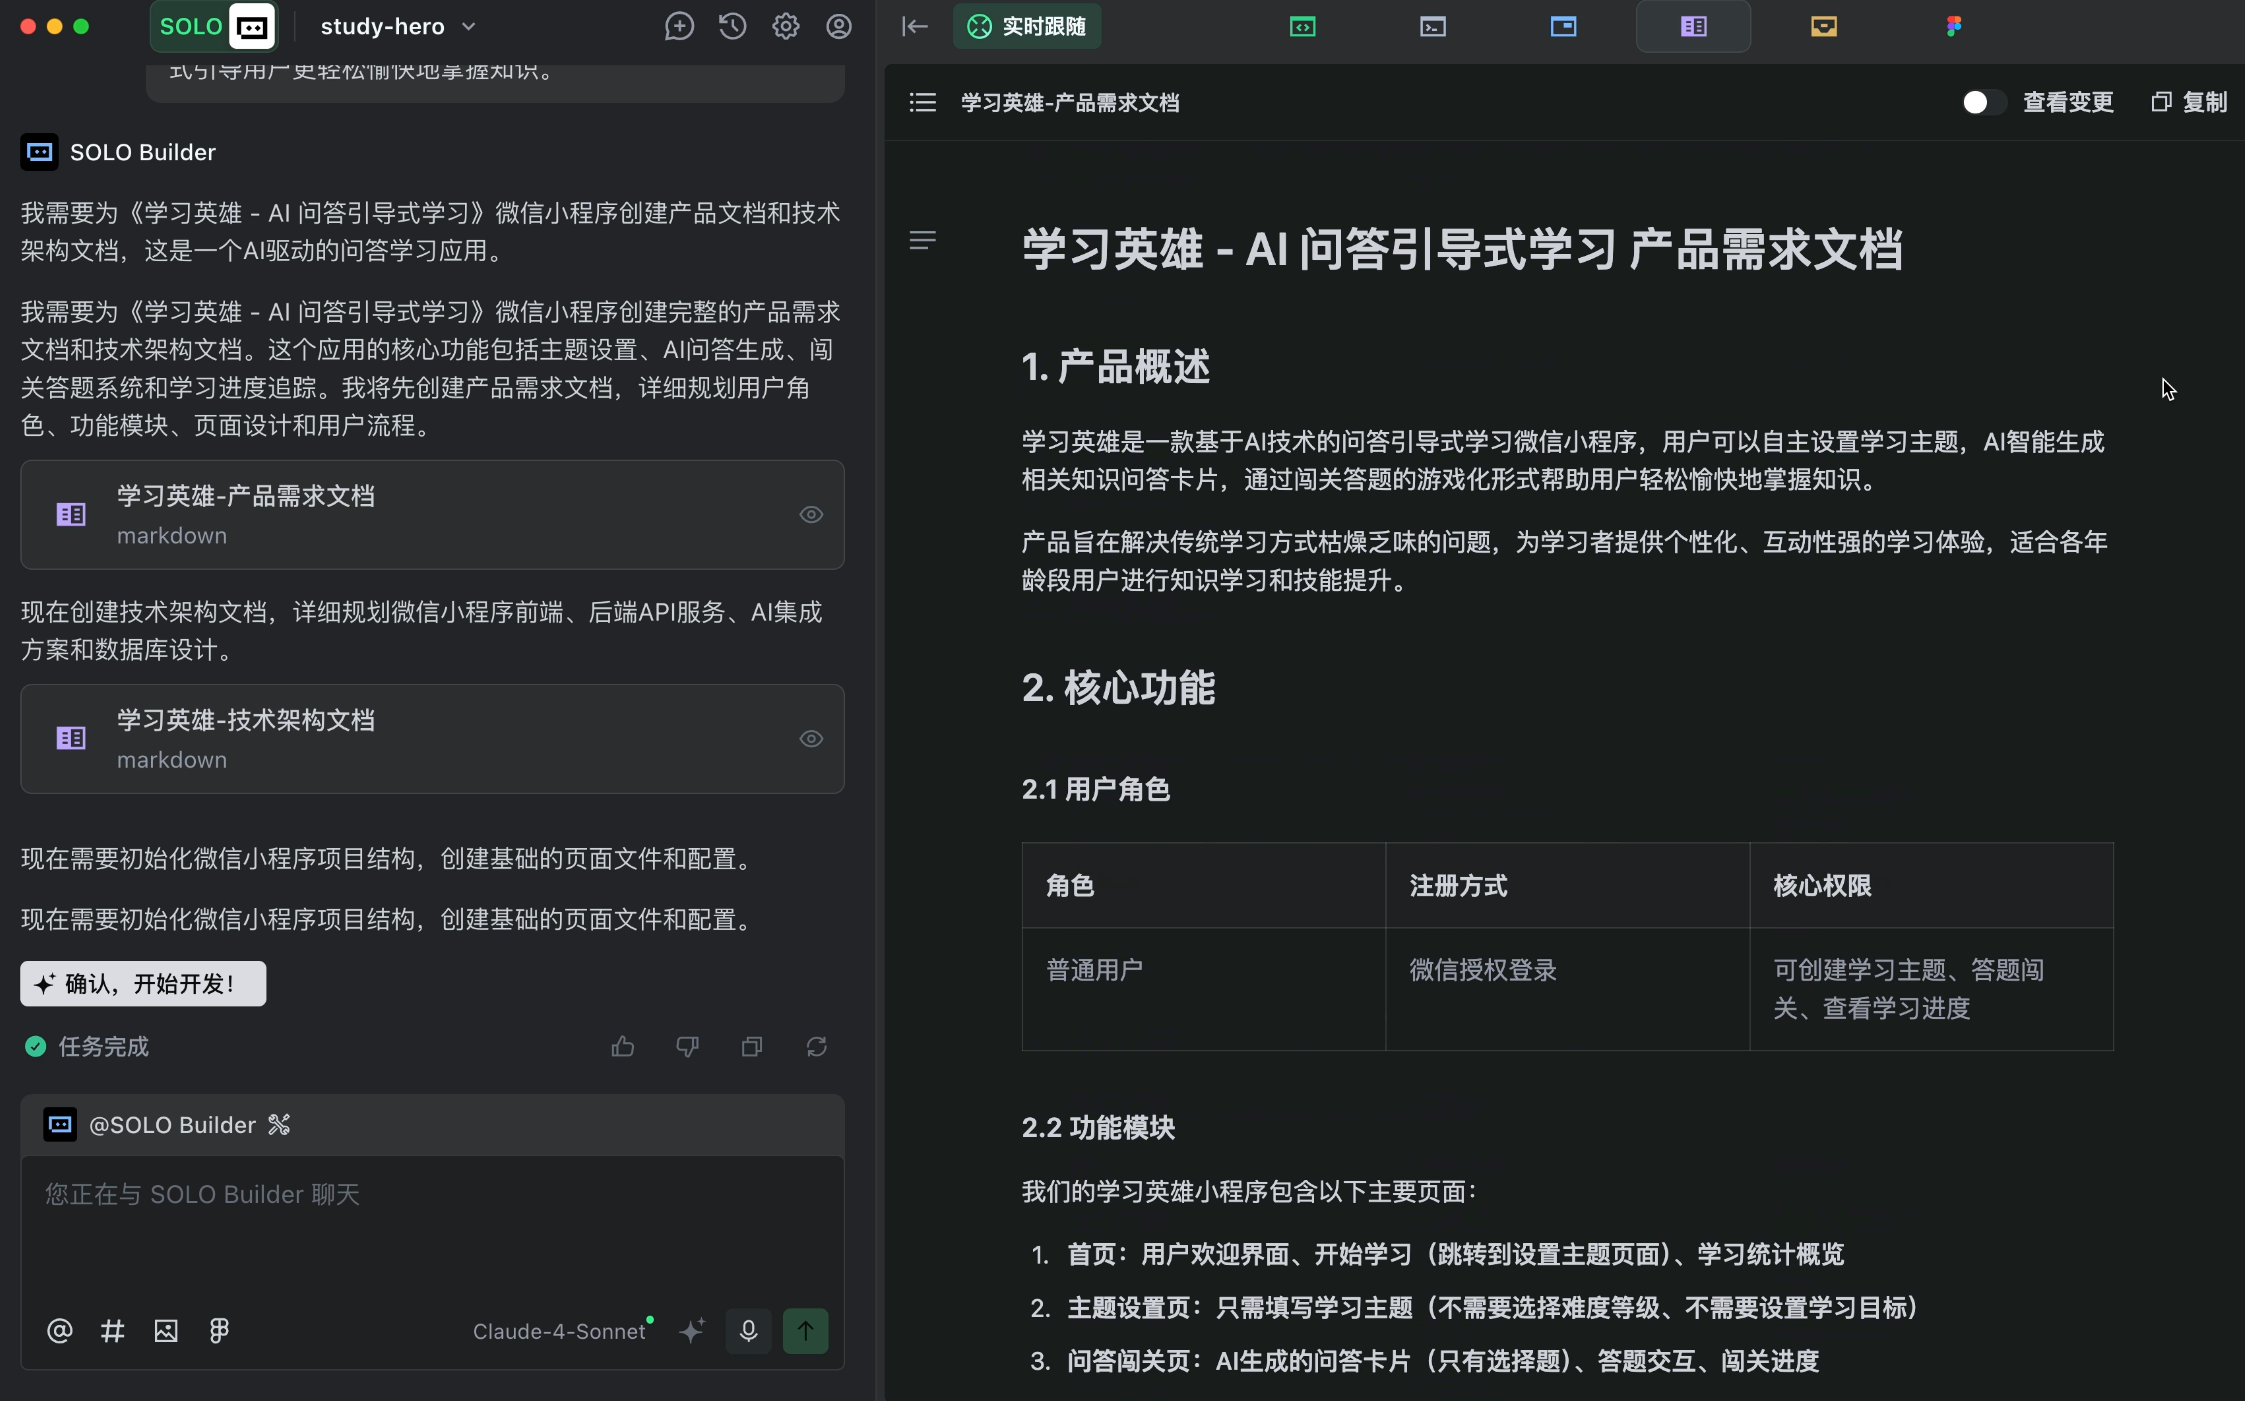The image size is (2246, 1402).
Task: Open the Claude-4-Sonnet model selector
Action: click(560, 1331)
